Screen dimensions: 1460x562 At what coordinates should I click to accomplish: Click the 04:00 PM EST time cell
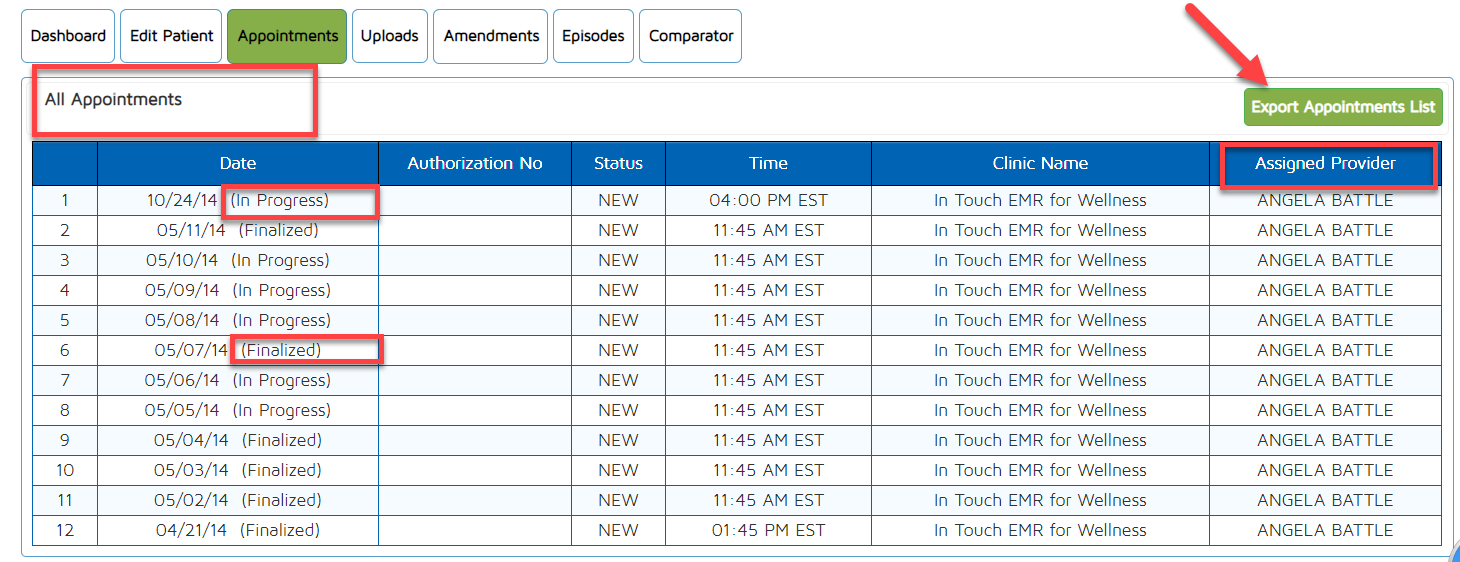[x=768, y=200]
